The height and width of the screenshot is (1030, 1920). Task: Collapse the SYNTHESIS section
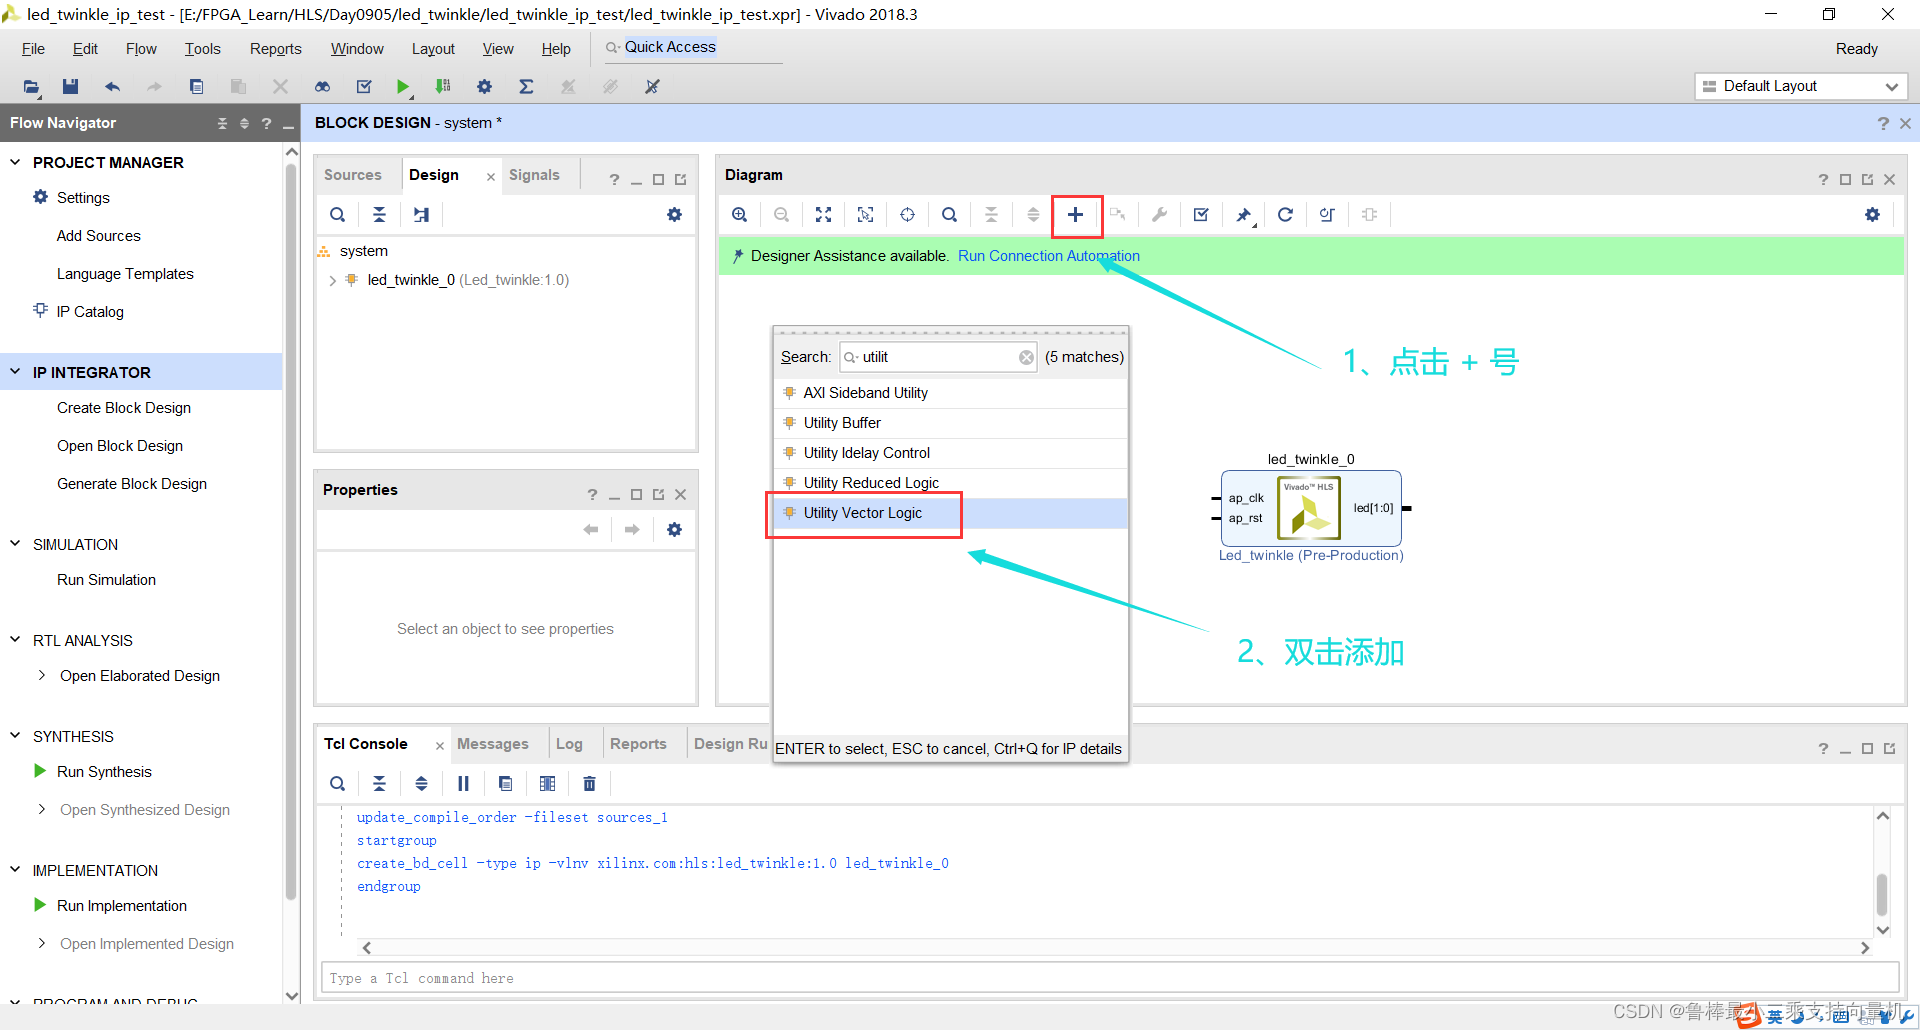pyautogui.click(x=15, y=736)
